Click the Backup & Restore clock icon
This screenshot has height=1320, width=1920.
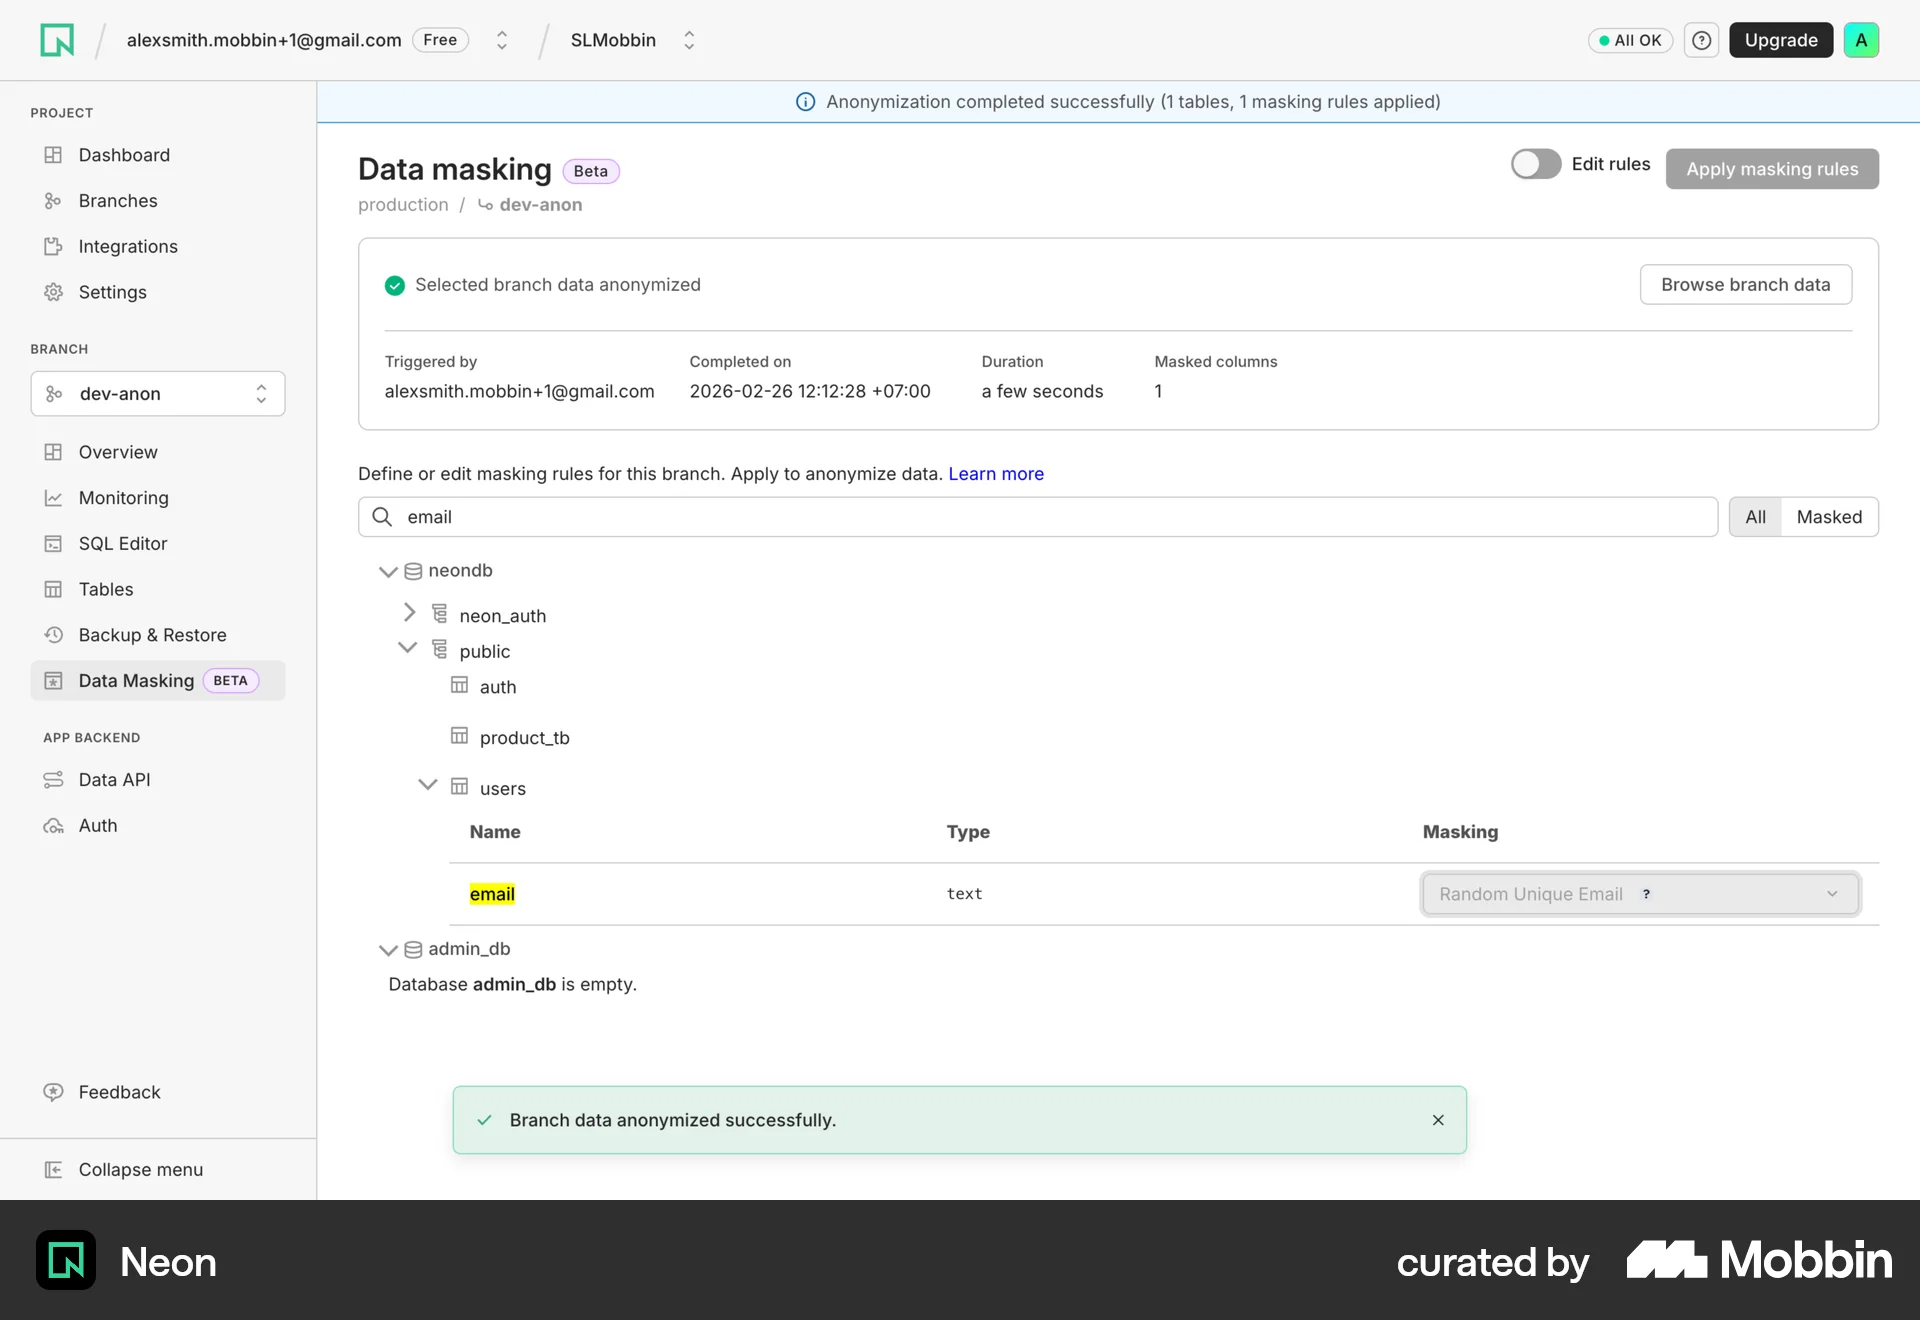(x=53, y=635)
